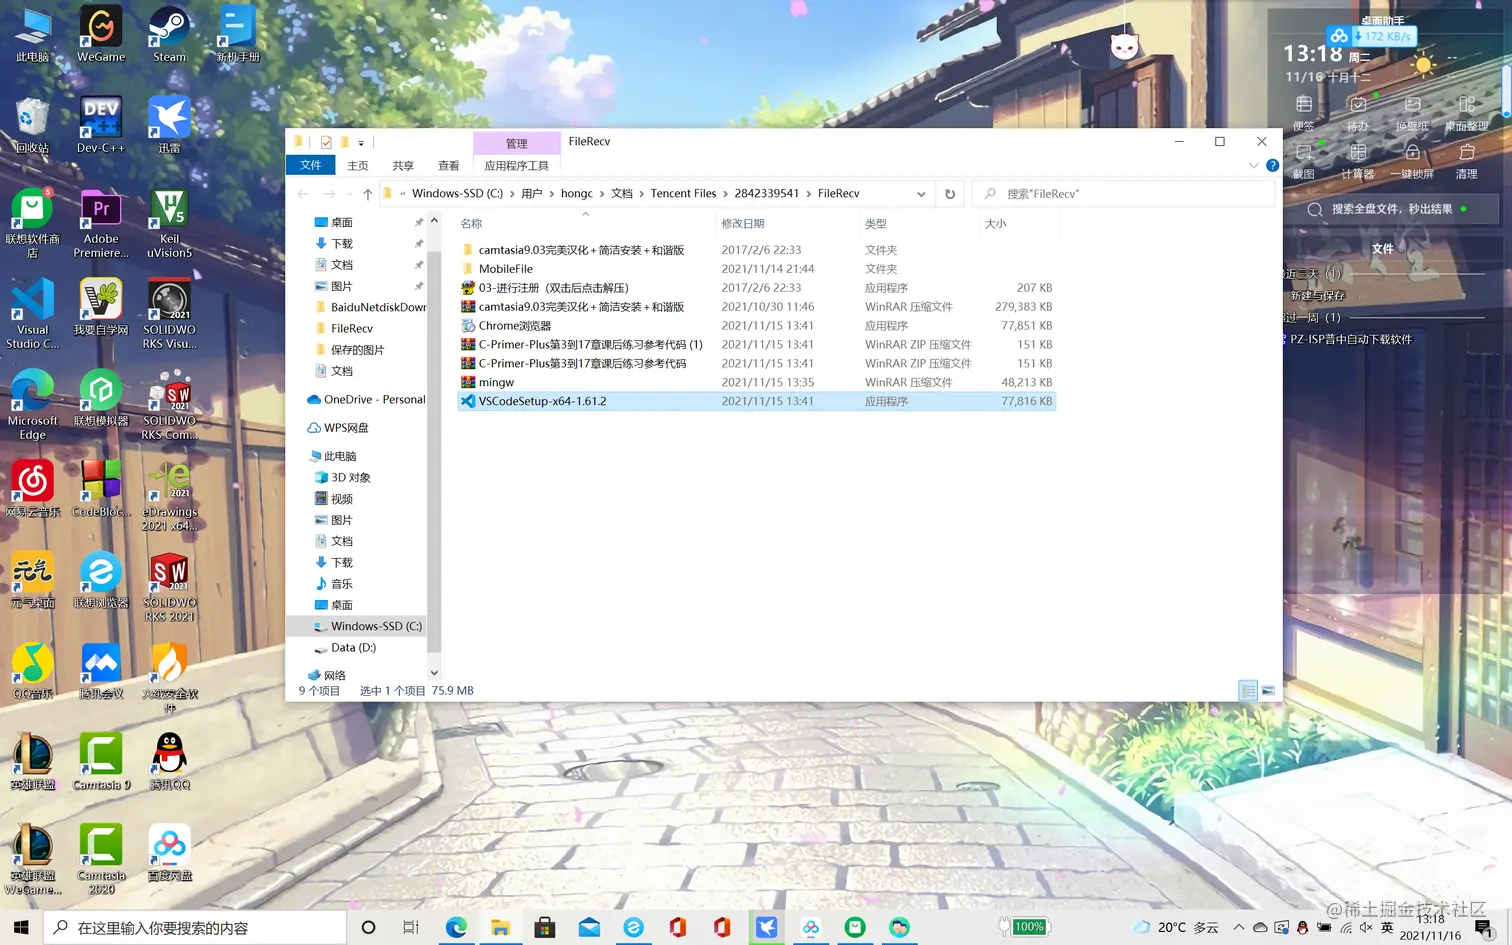Click 清理 cleanup icon in assistant
The width and height of the screenshot is (1512, 945).
click(1466, 161)
